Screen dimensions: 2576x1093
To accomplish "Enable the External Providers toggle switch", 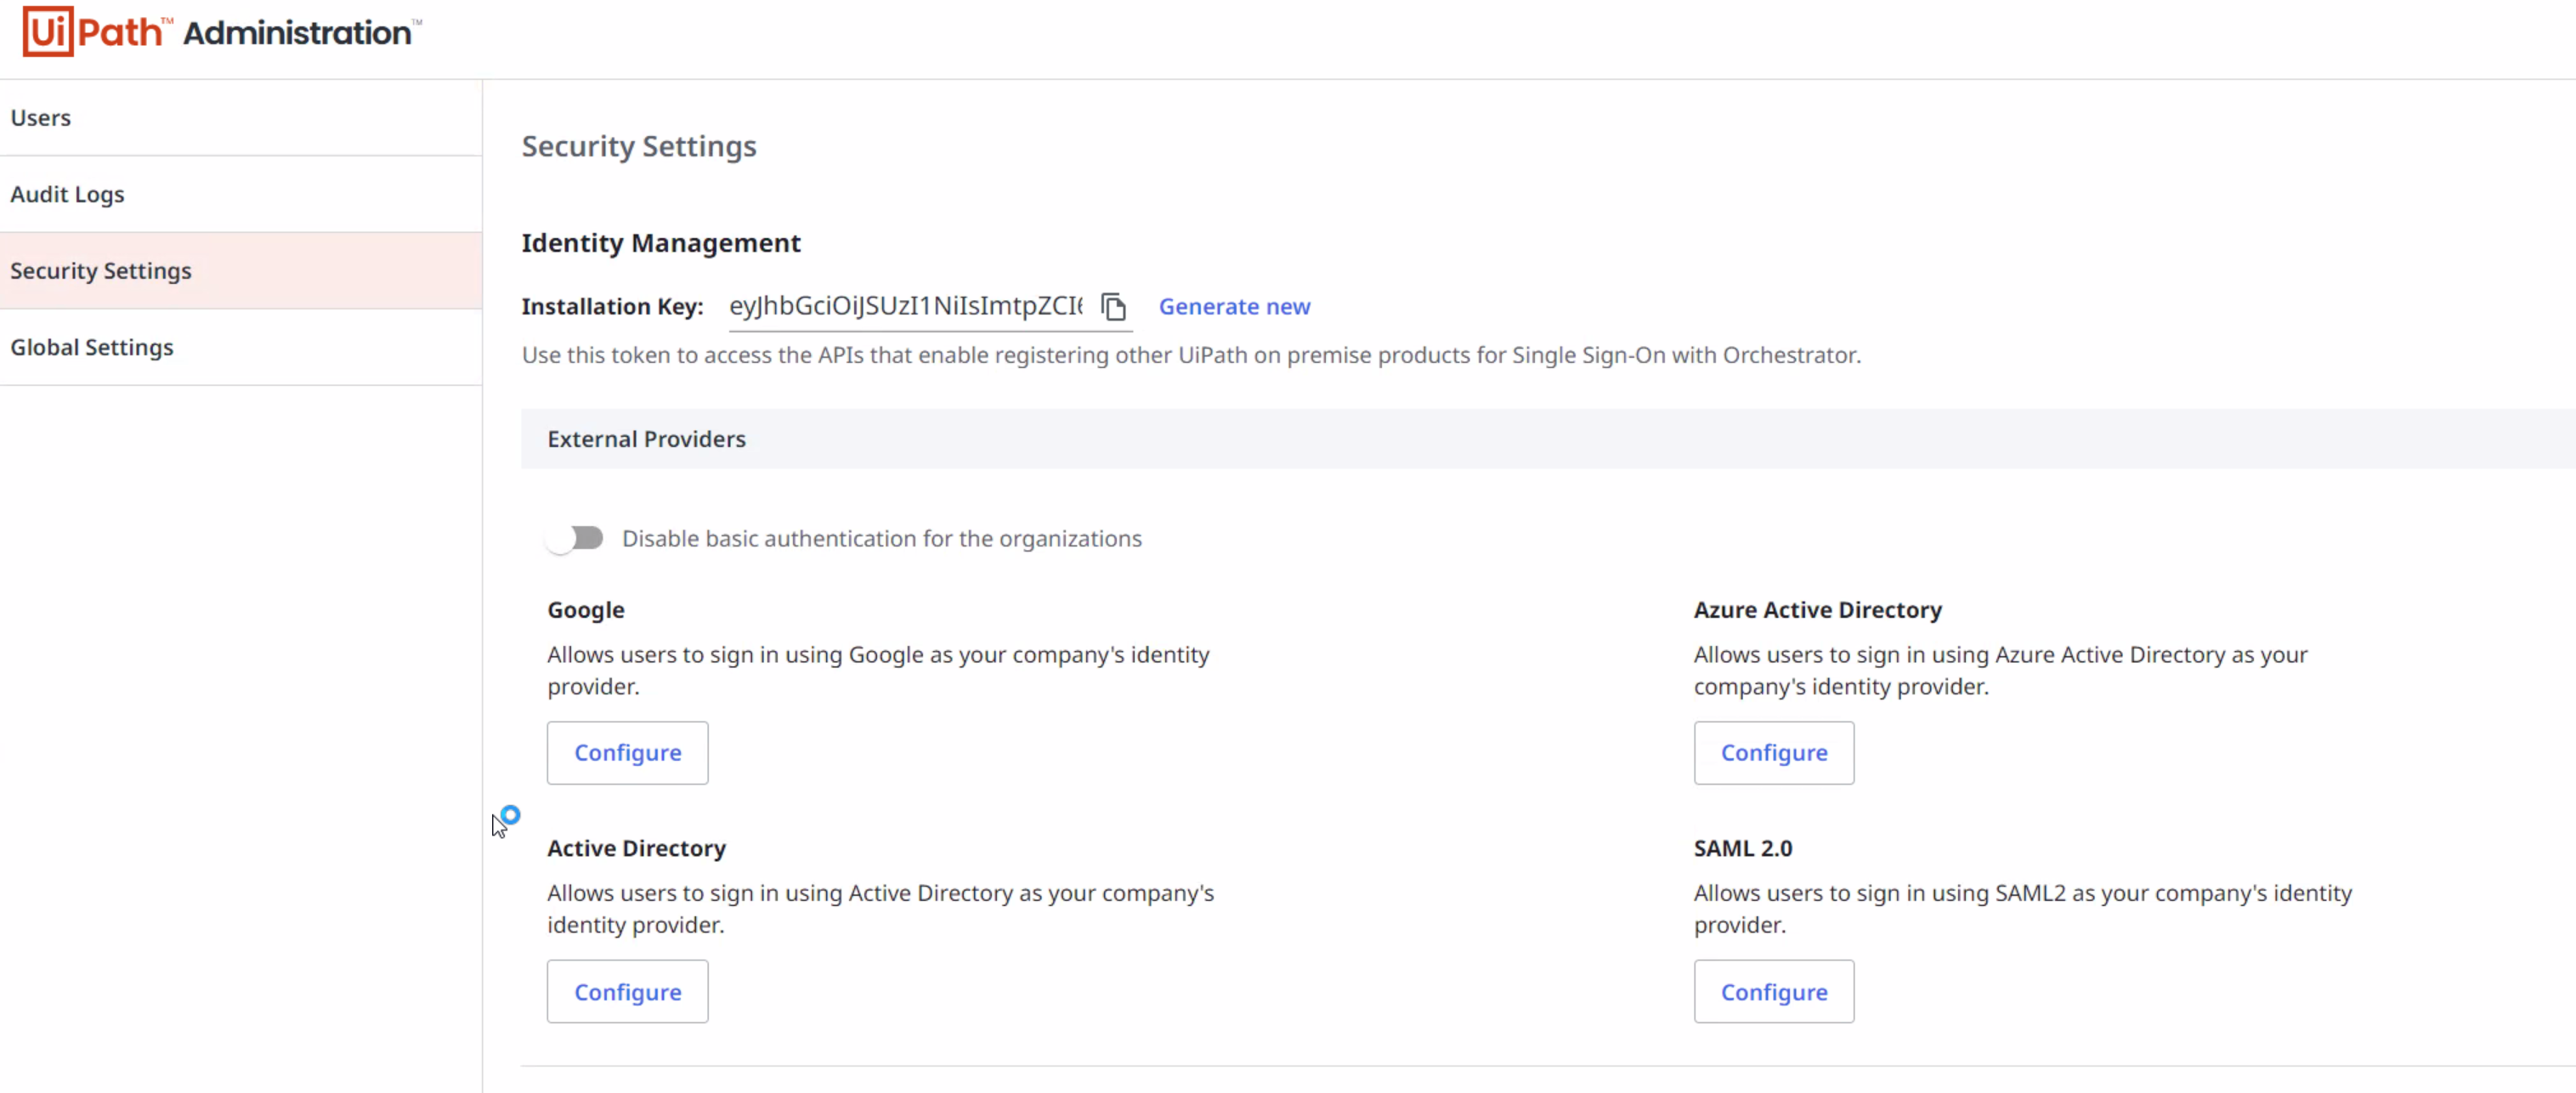I will 578,537.
